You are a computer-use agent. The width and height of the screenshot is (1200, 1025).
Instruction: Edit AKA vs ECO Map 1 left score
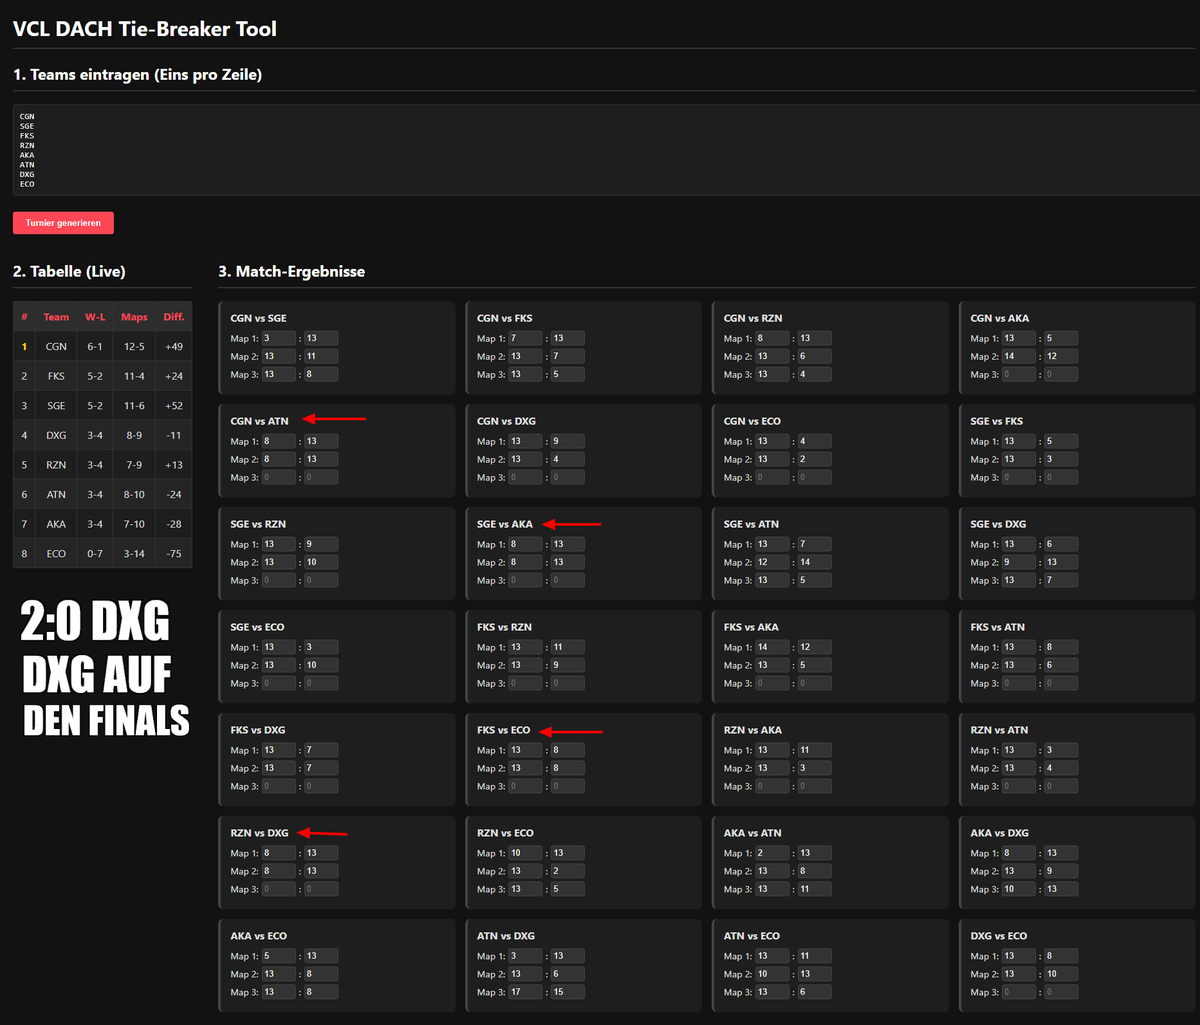[279, 956]
